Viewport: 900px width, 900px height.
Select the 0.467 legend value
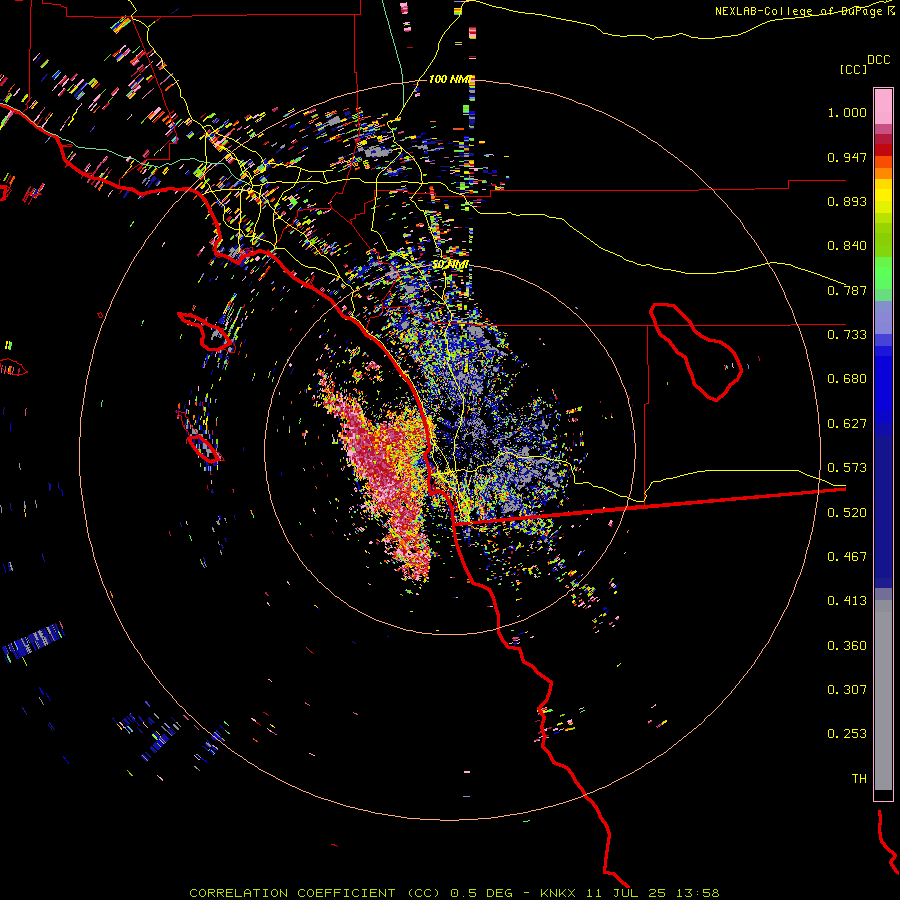[847, 557]
